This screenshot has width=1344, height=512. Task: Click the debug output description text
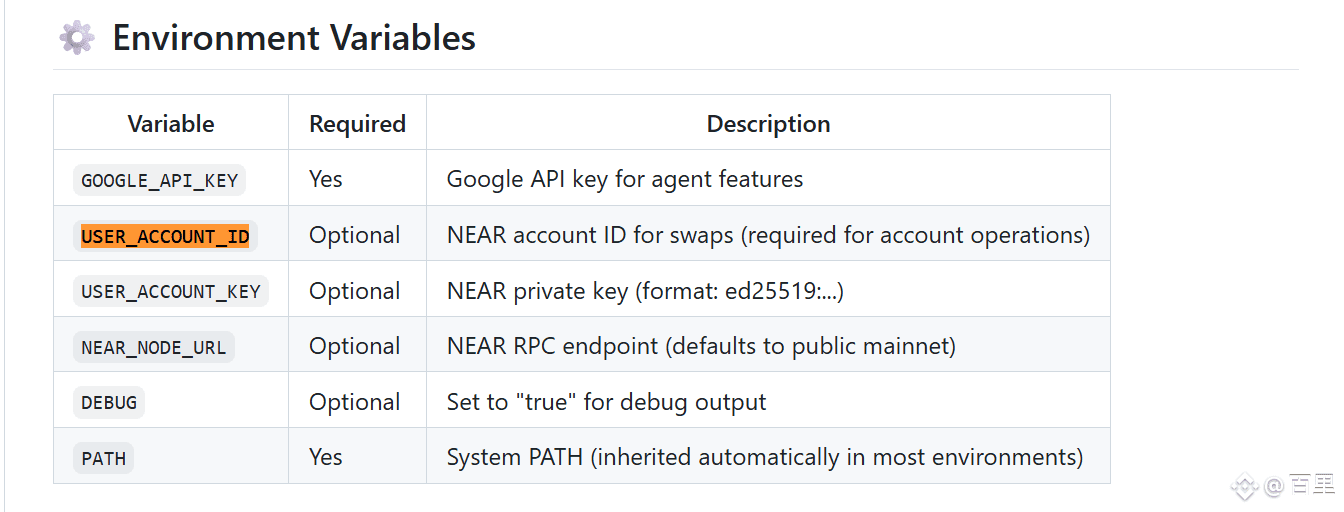click(x=606, y=403)
